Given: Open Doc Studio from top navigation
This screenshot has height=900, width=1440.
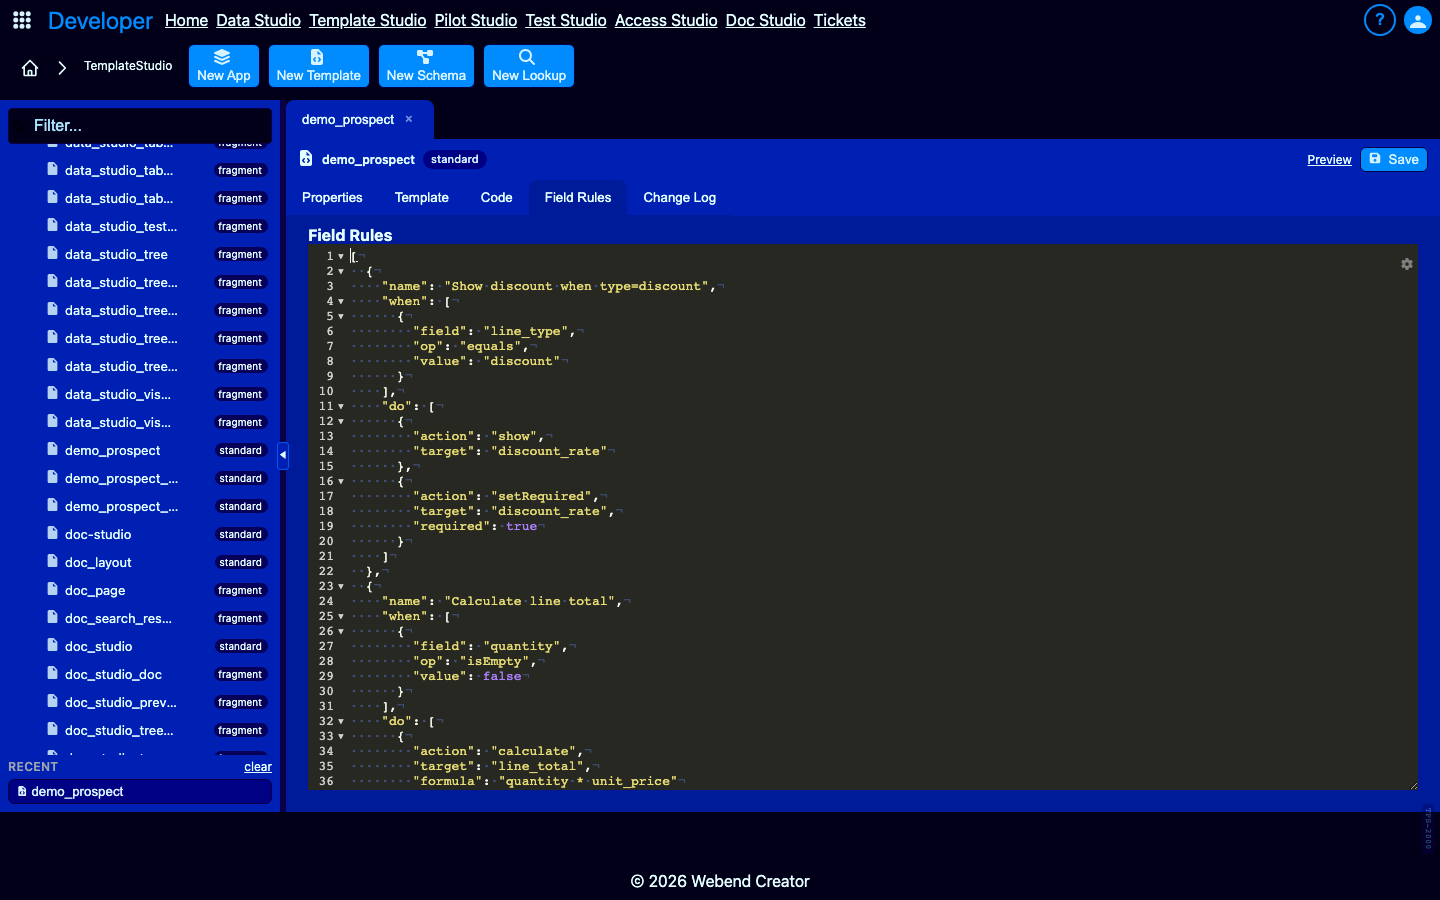Looking at the screenshot, I should (x=766, y=20).
